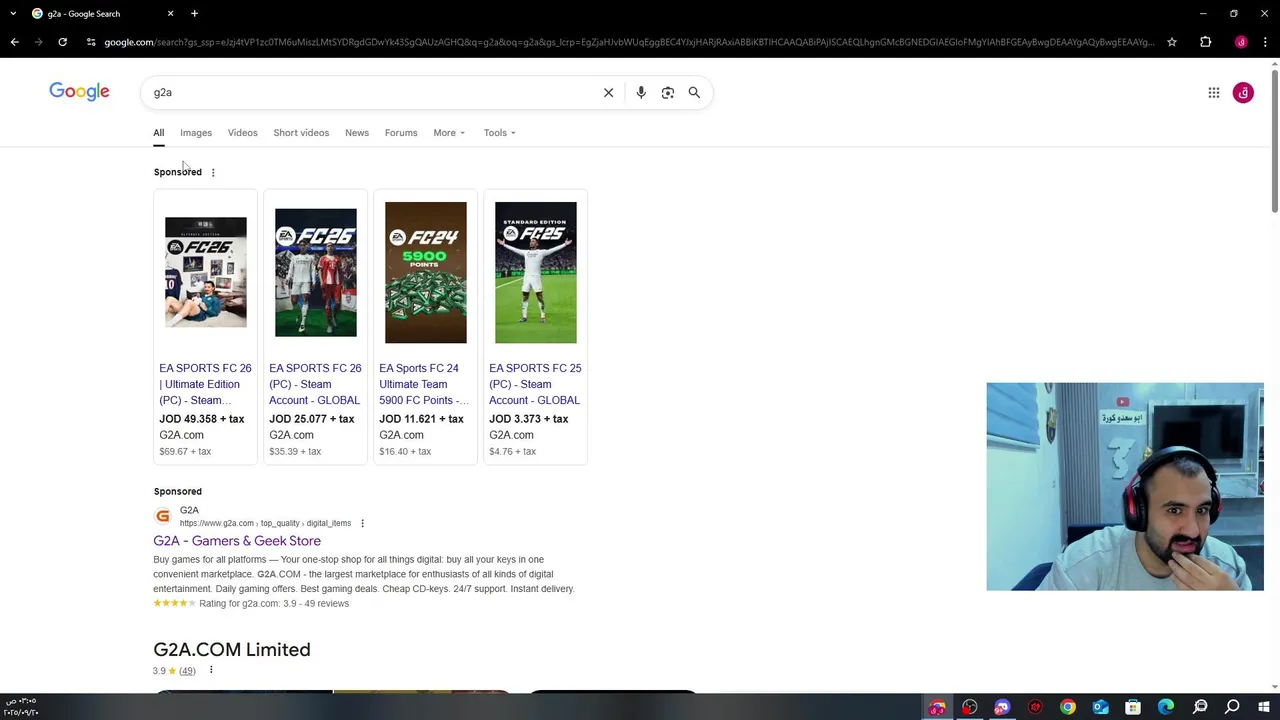
Task: Select the All results tab
Action: [158, 133]
